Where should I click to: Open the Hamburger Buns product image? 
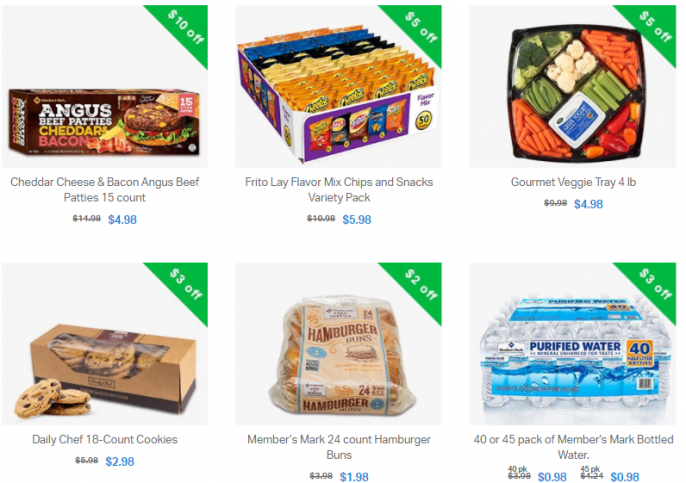click(338, 344)
